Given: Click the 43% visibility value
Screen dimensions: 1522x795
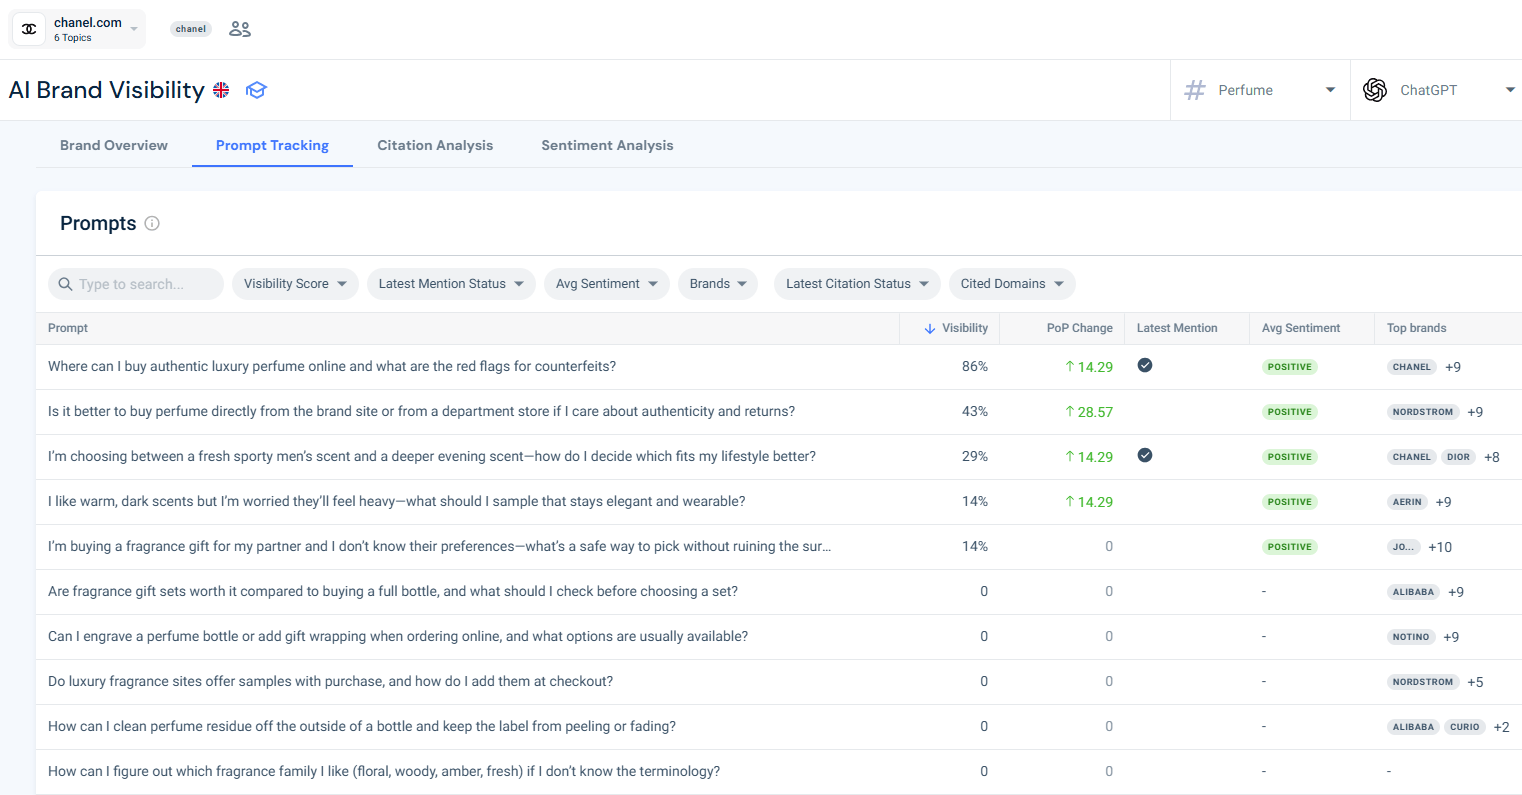Looking at the screenshot, I should [x=975, y=412].
